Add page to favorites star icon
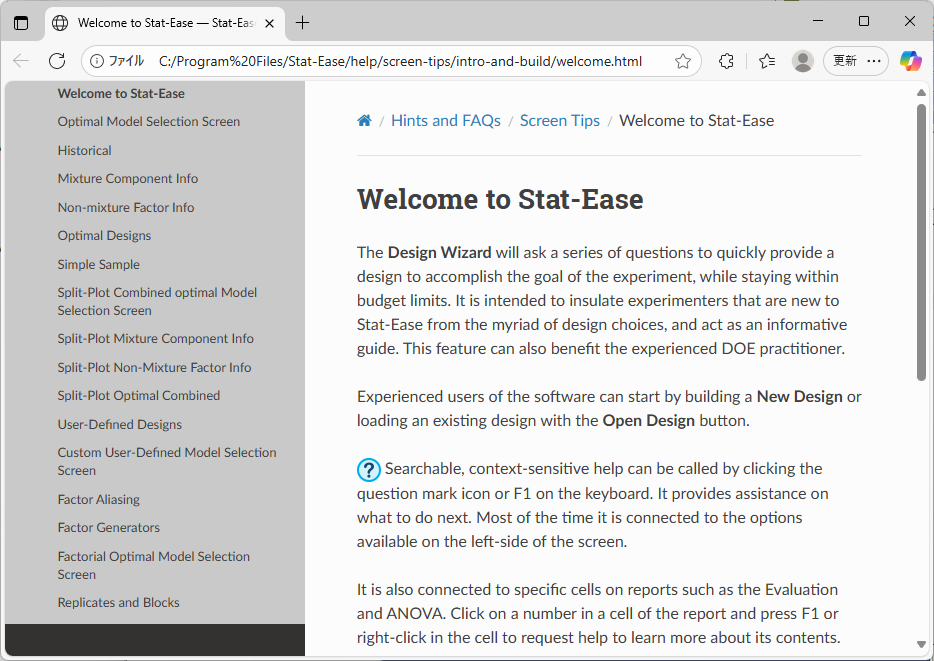 pyautogui.click(x=683, y=61)
